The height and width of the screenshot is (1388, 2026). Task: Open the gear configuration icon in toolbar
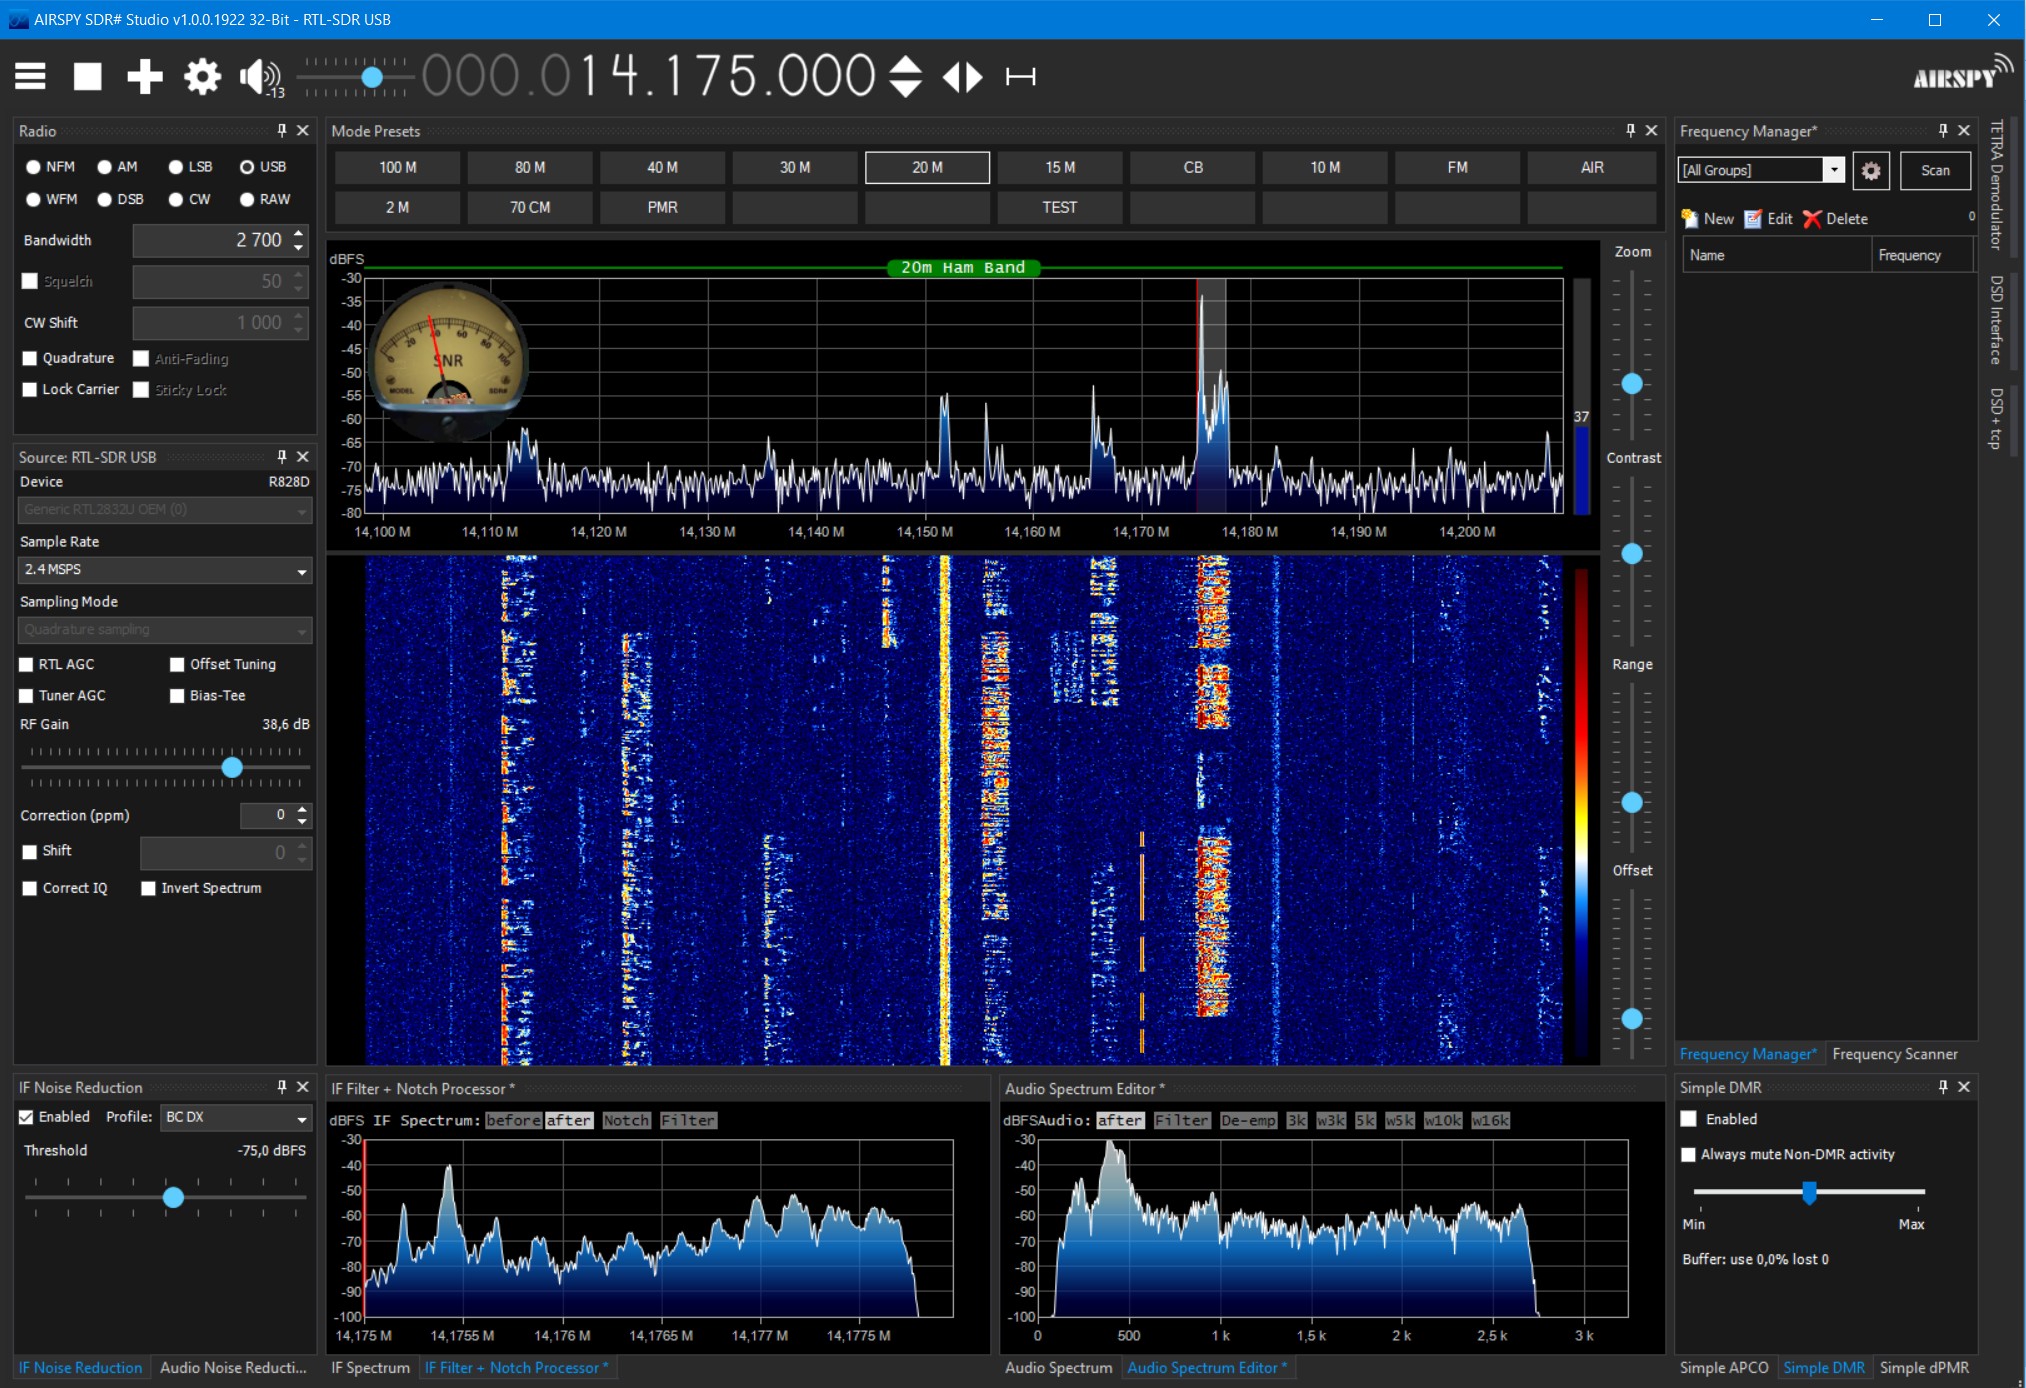[202, 76]
